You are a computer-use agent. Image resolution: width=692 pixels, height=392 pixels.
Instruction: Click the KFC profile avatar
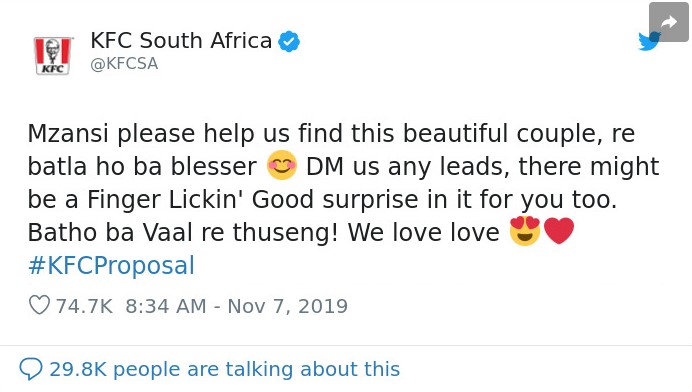(53, 55)
